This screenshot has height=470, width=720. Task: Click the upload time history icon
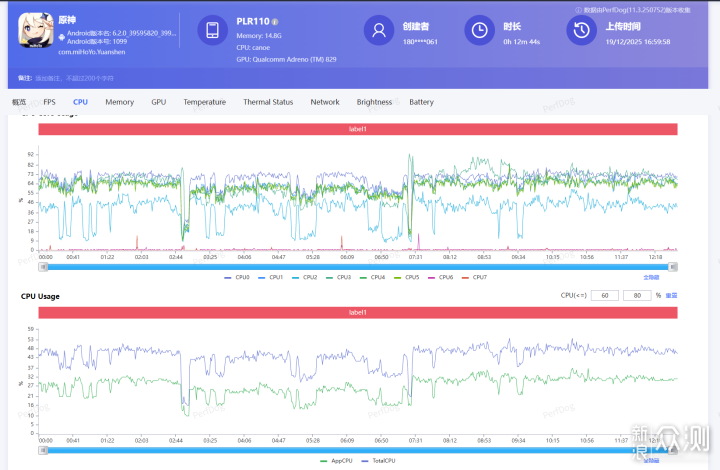(x=581, y=30)
